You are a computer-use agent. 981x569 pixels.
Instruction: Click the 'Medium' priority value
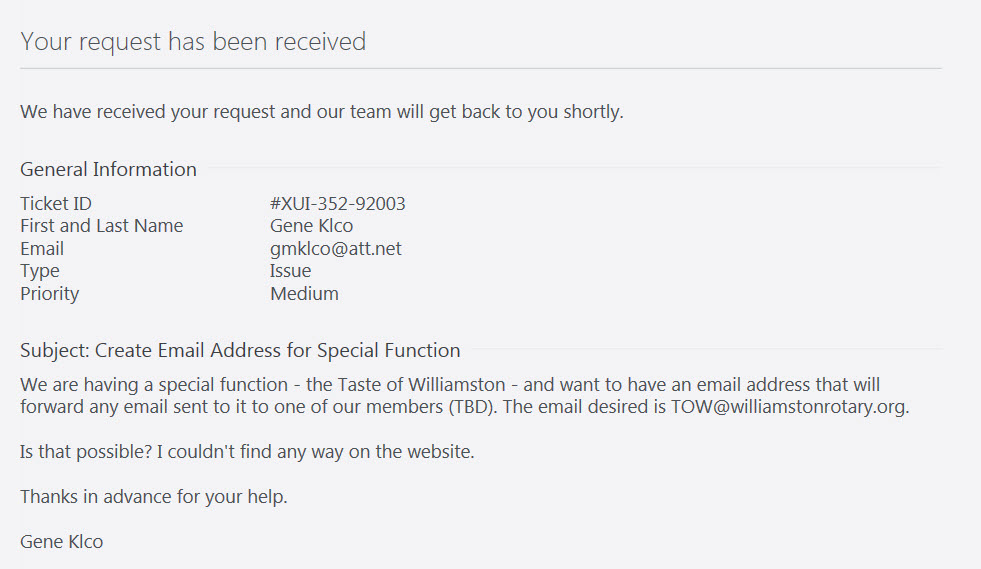[x=304, y=294]
